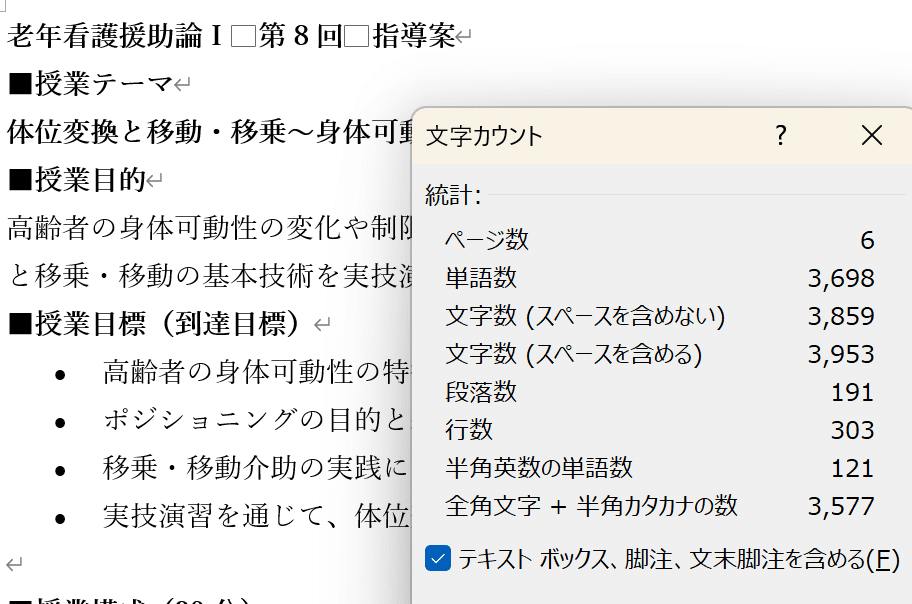Close the 文字カウント dialog
This screenshot has width=912, height=604.
click(871, 135)
